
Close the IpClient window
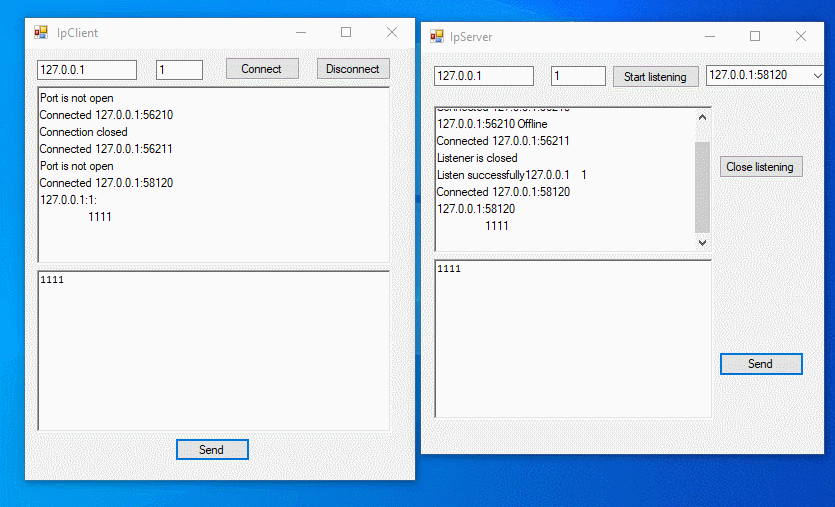click(x=392, y=32)
